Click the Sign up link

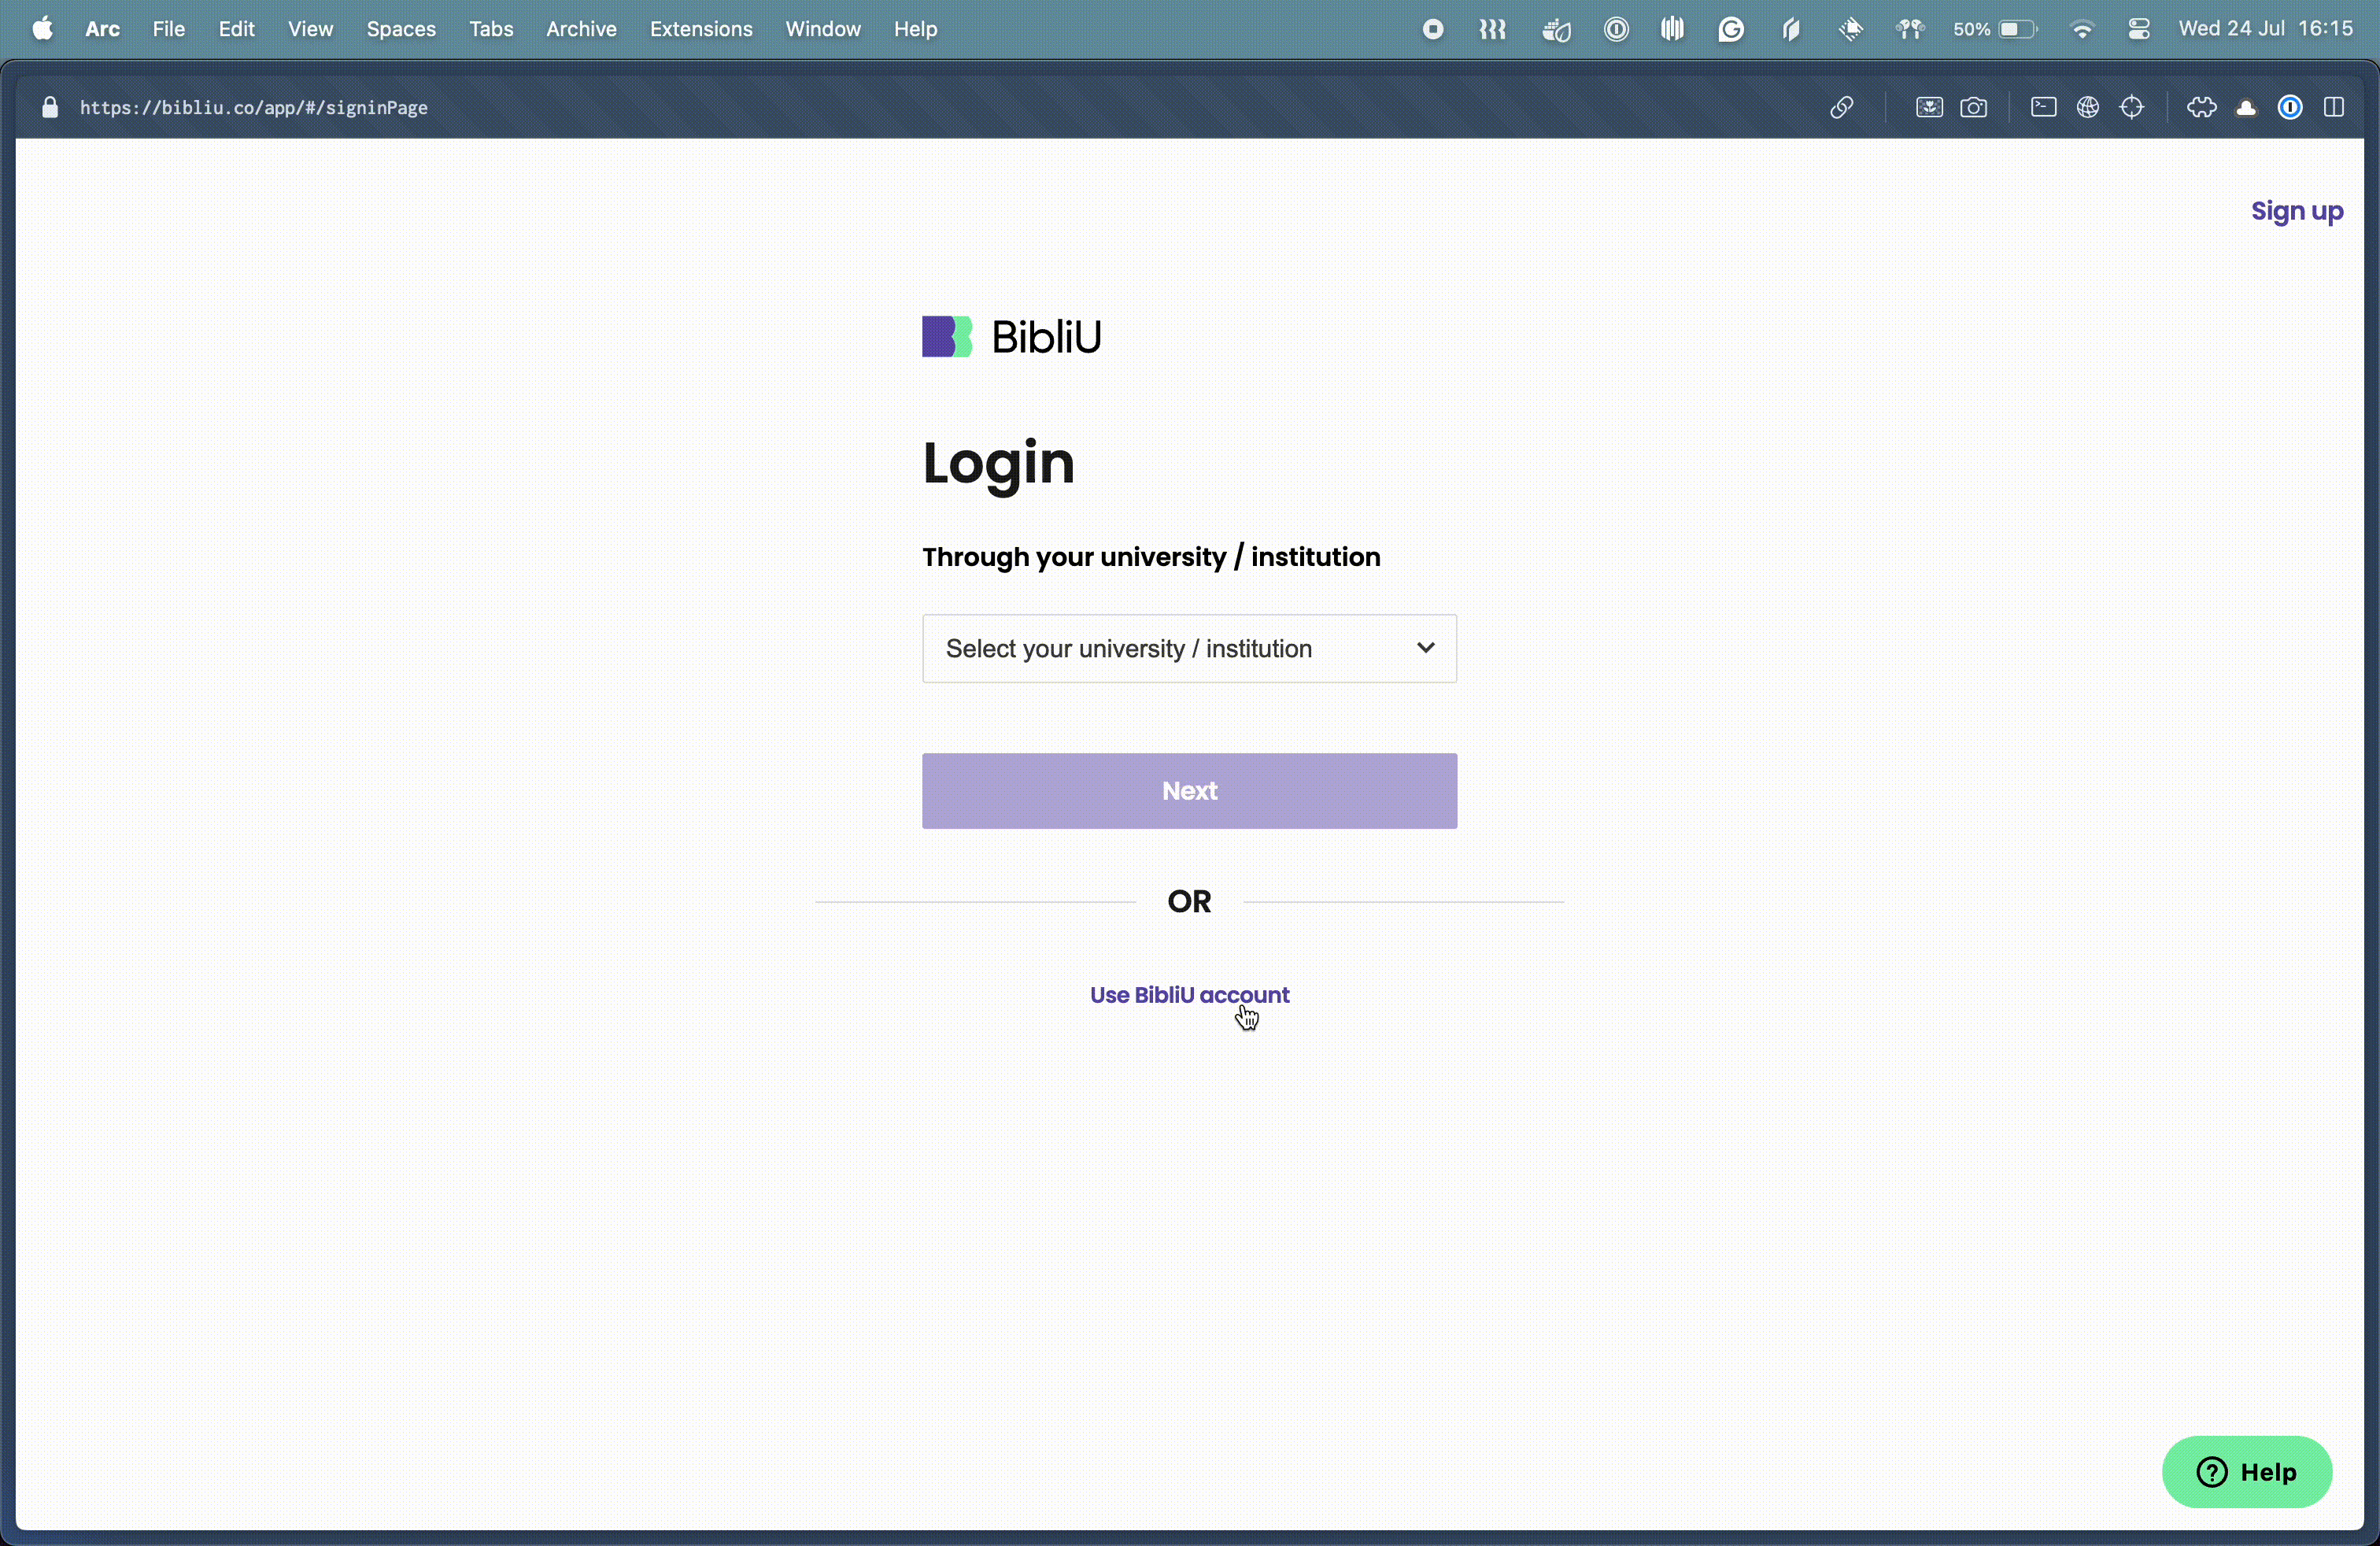pos(2296,211)
